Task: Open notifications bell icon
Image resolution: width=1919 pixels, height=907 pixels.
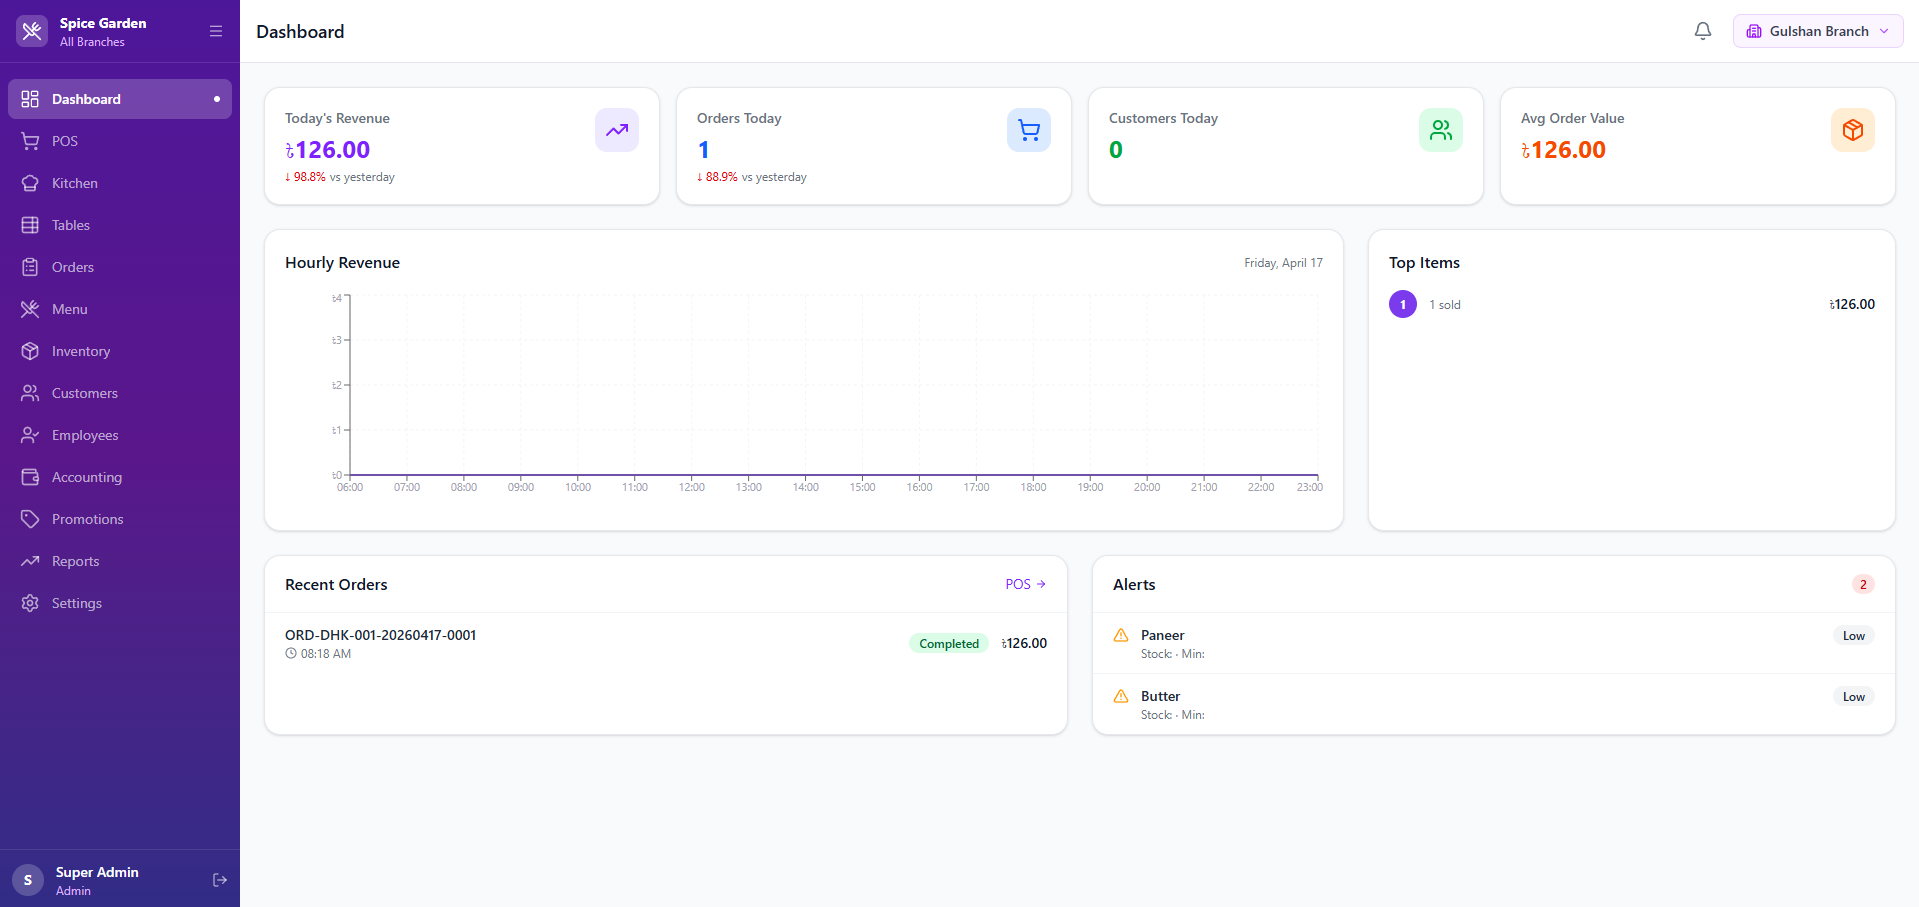Action: tap(1703, 31)
